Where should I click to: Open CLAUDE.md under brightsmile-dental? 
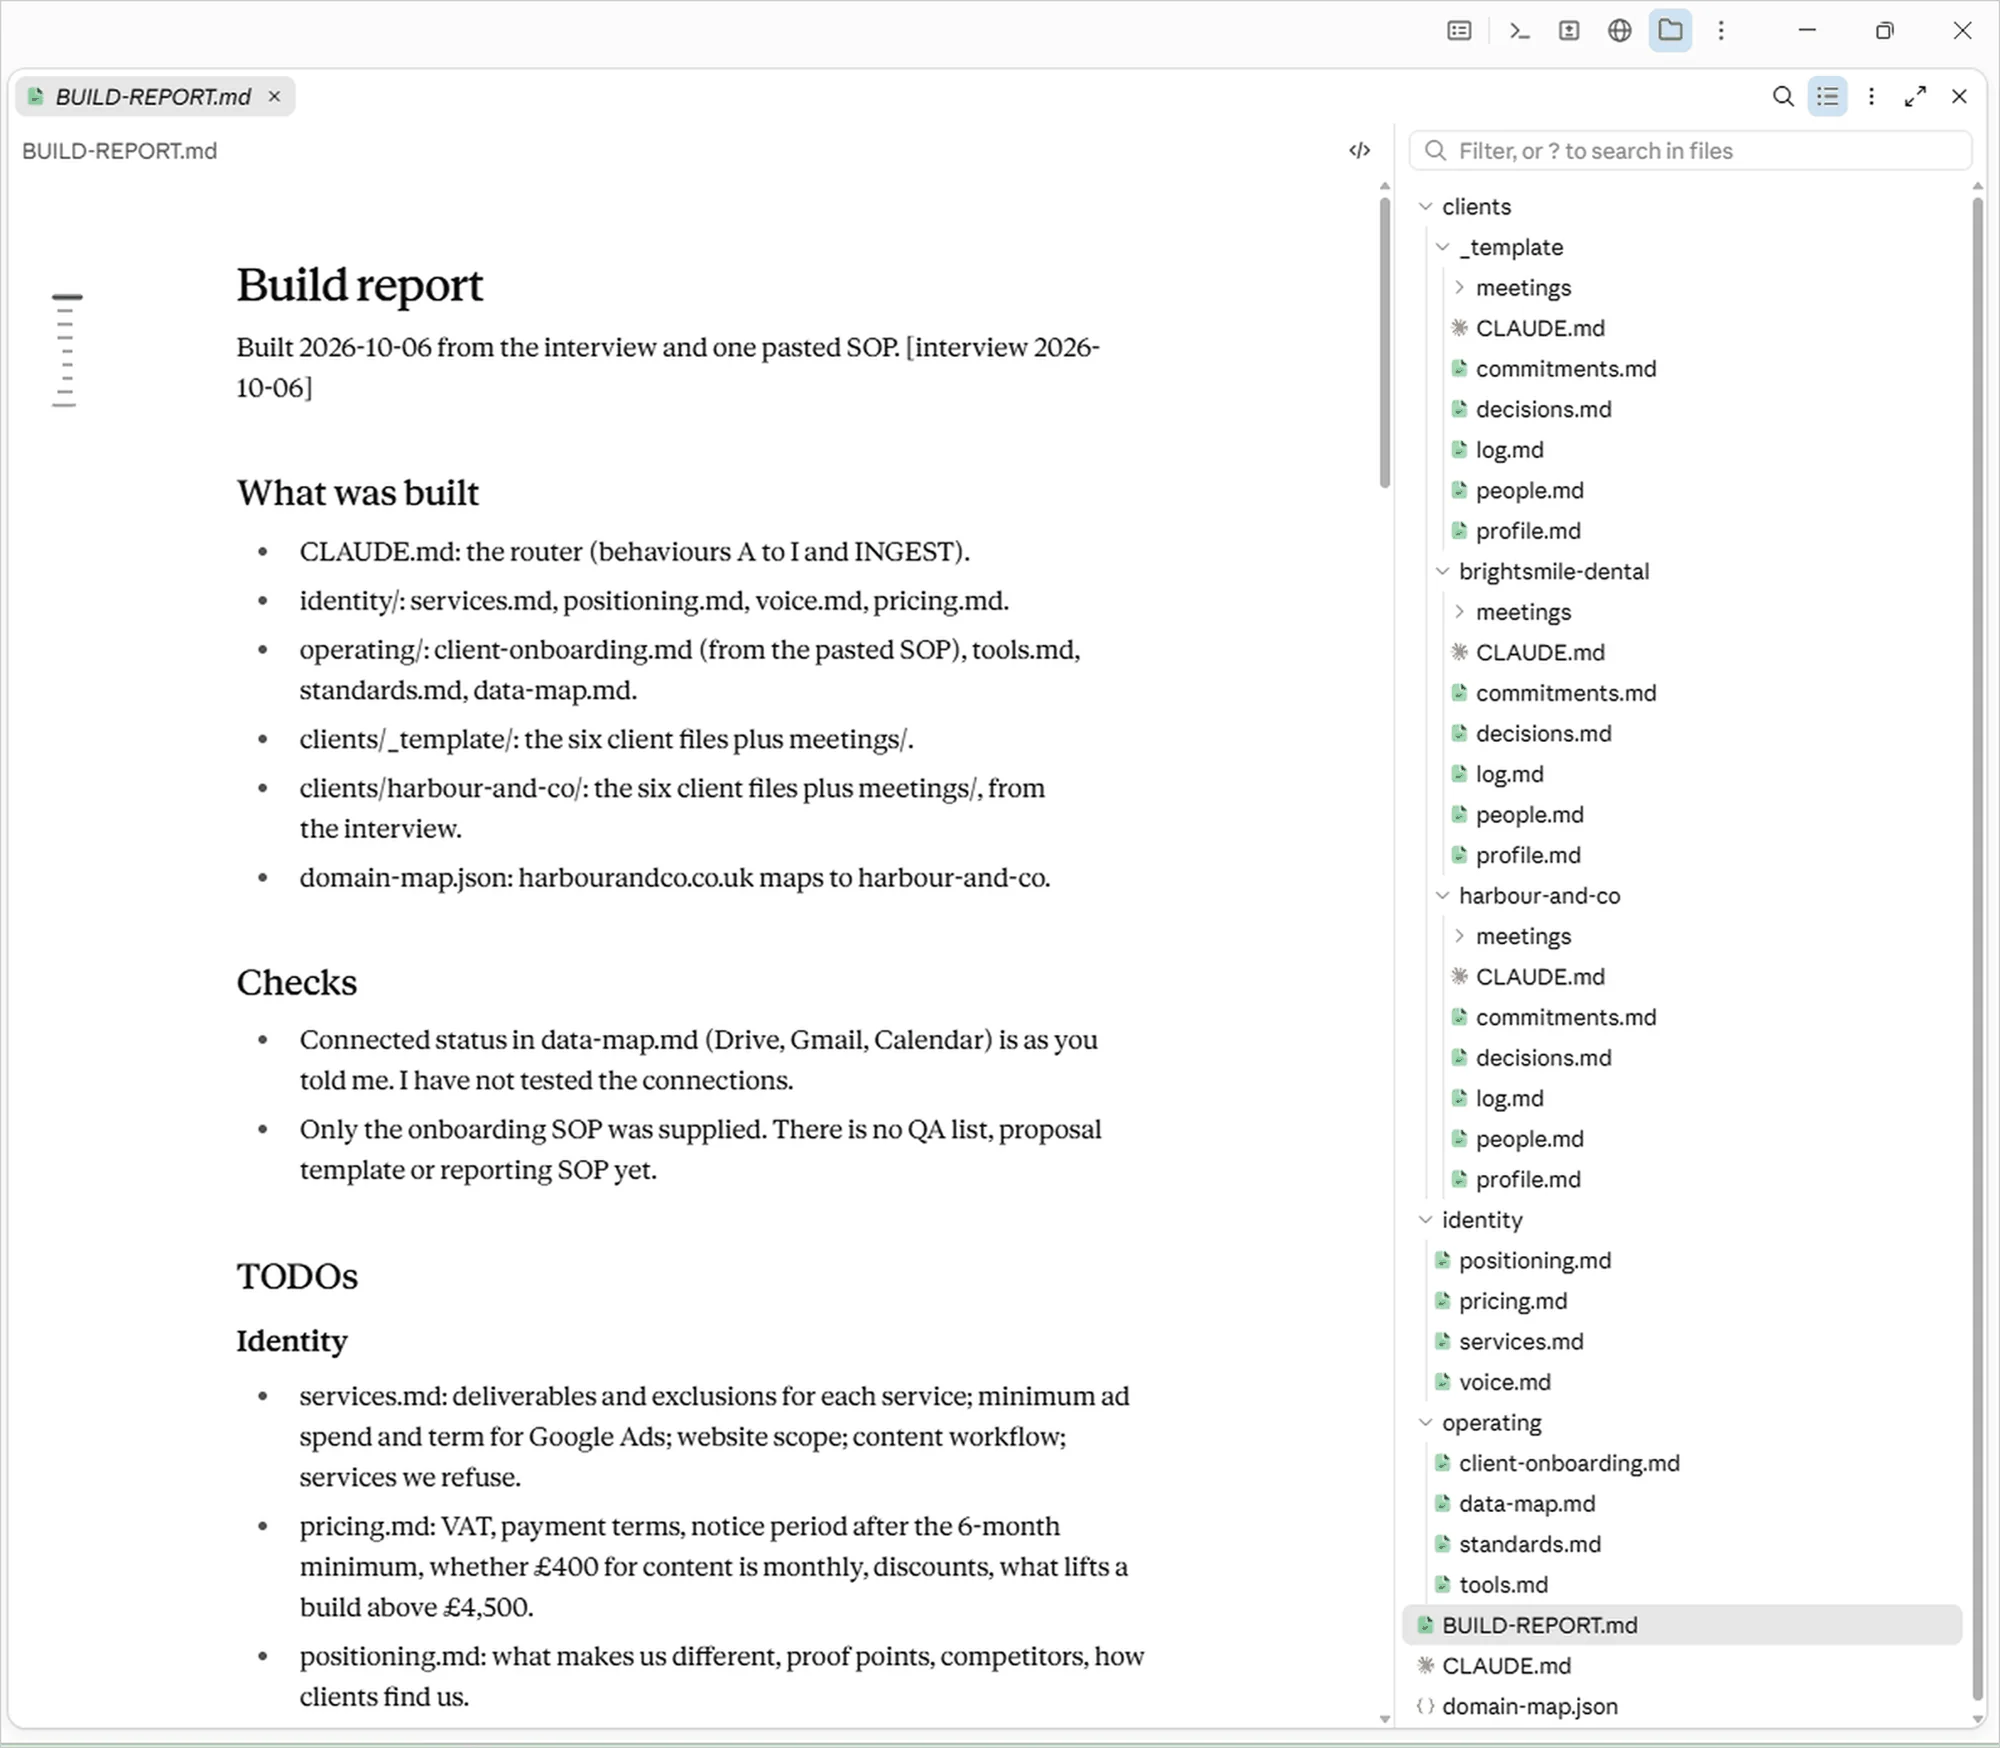[x=1540, y=652]
